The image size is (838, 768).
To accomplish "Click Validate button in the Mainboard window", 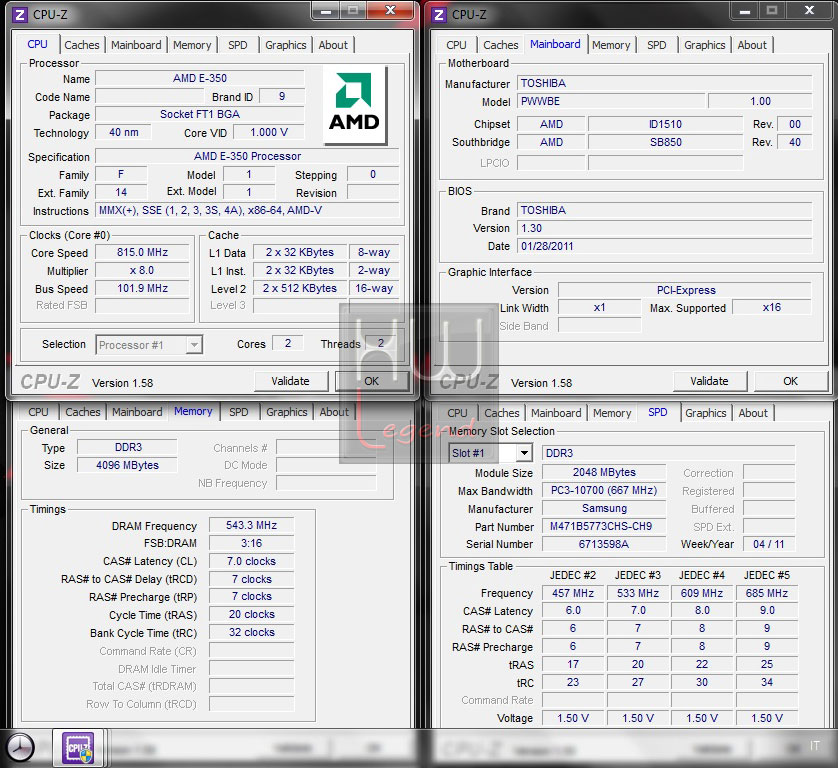I will point(709,381).
